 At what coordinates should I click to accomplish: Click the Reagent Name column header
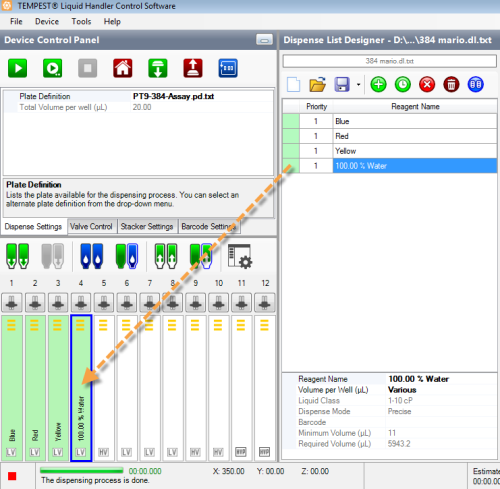(x=415, y=106)
